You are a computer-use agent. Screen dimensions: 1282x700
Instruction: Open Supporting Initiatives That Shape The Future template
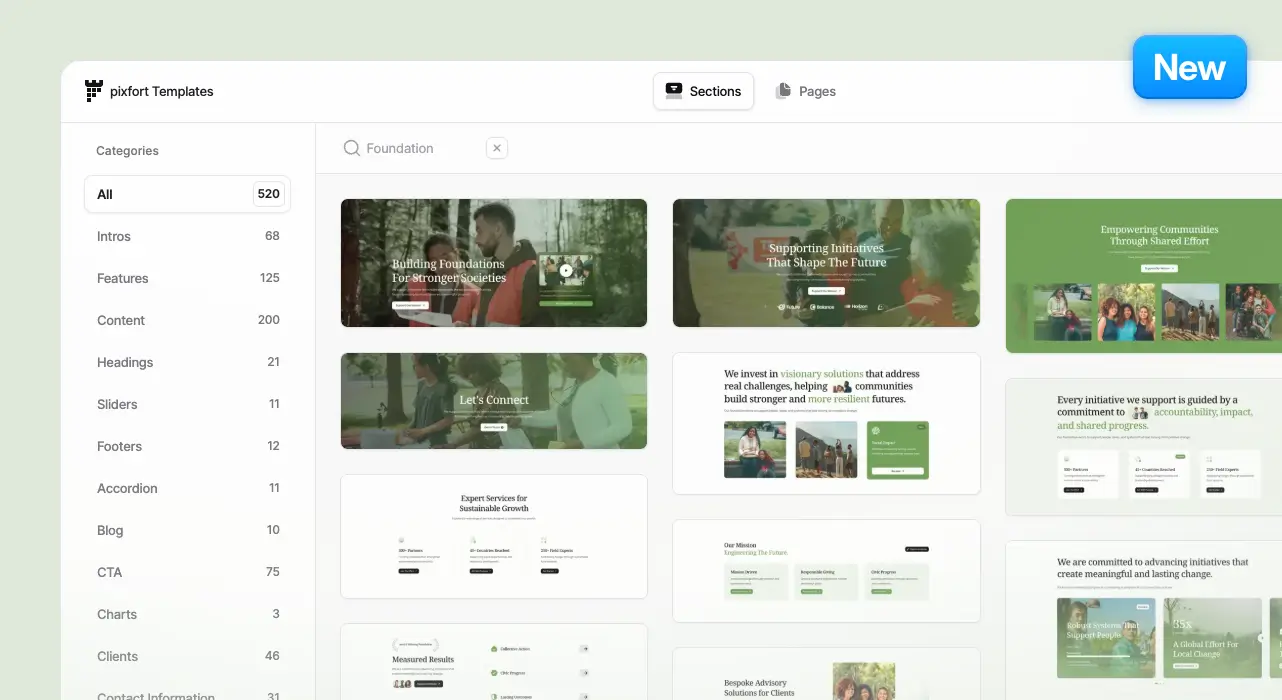pos(826,263)
